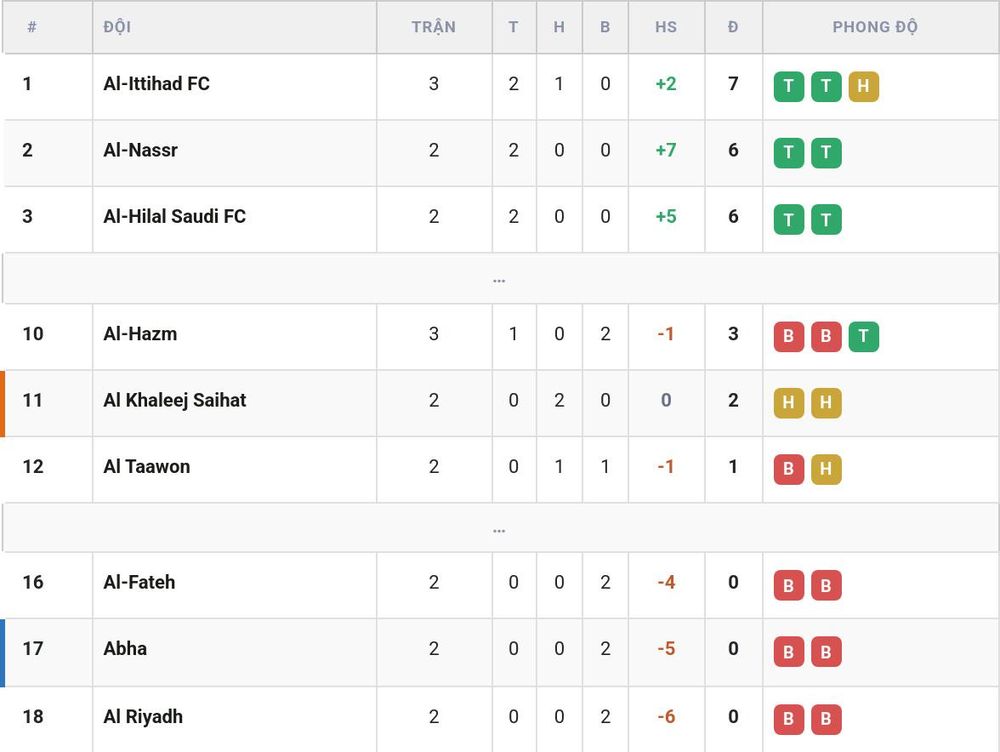The image size is (1000, 752).
Task: Click Al Taawon's yellow H form badge
Action: click(826, 469)
